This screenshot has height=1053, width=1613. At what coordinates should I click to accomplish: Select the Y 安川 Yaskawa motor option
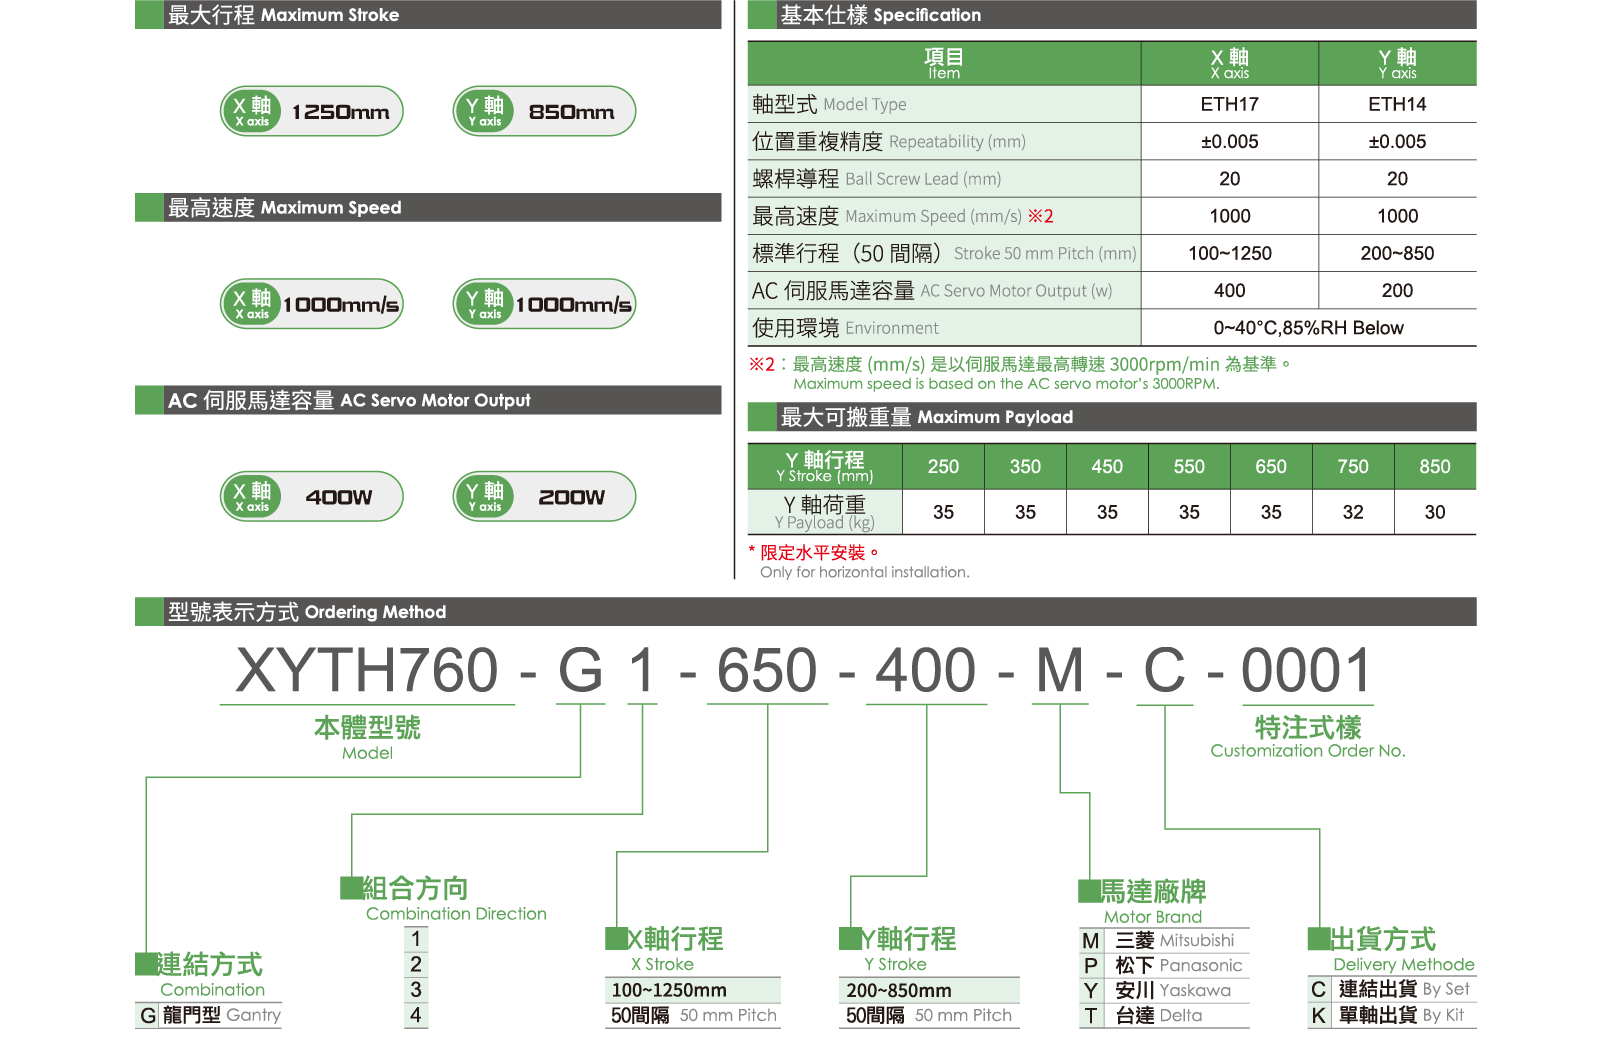[x=1165, y=990]
